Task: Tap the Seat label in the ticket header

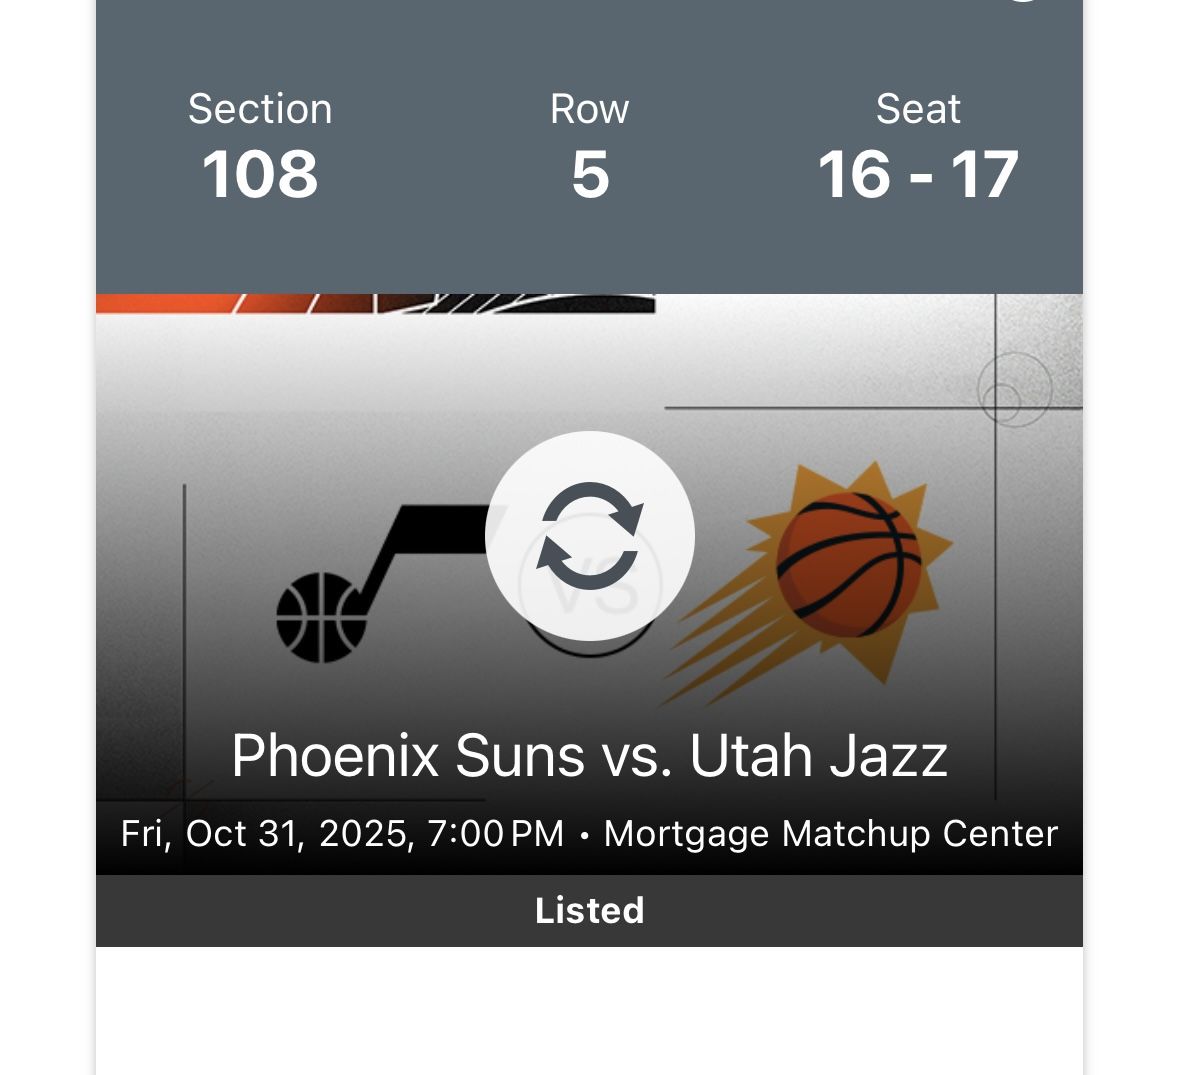Action: (x=919, y=108)
